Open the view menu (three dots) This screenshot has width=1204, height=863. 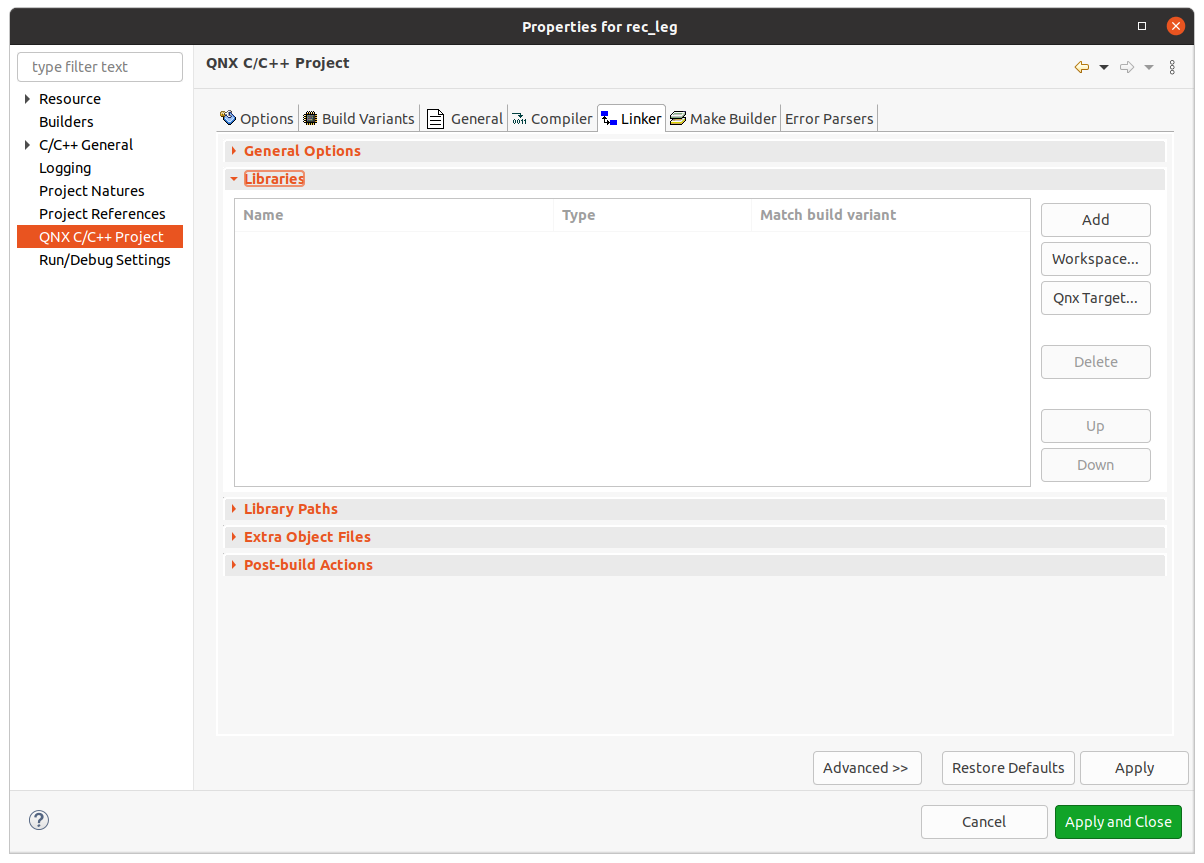[1173, 67]
